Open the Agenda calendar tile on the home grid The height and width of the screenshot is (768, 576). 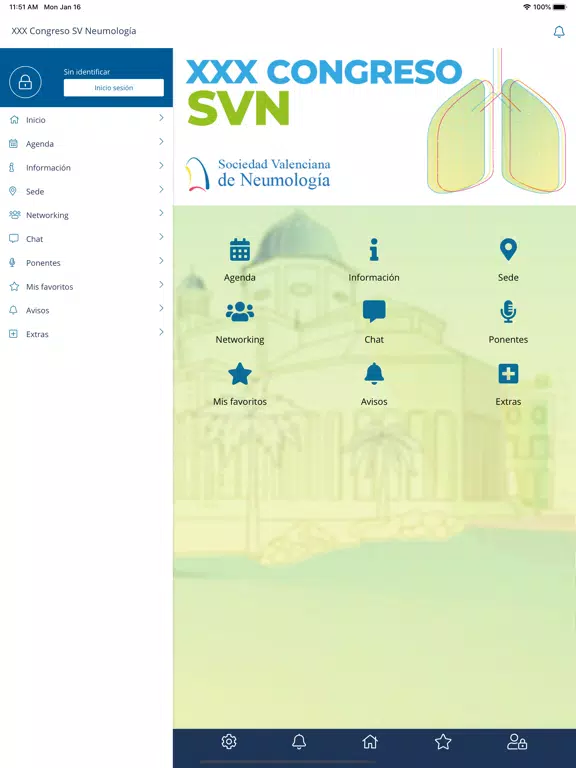240,259
